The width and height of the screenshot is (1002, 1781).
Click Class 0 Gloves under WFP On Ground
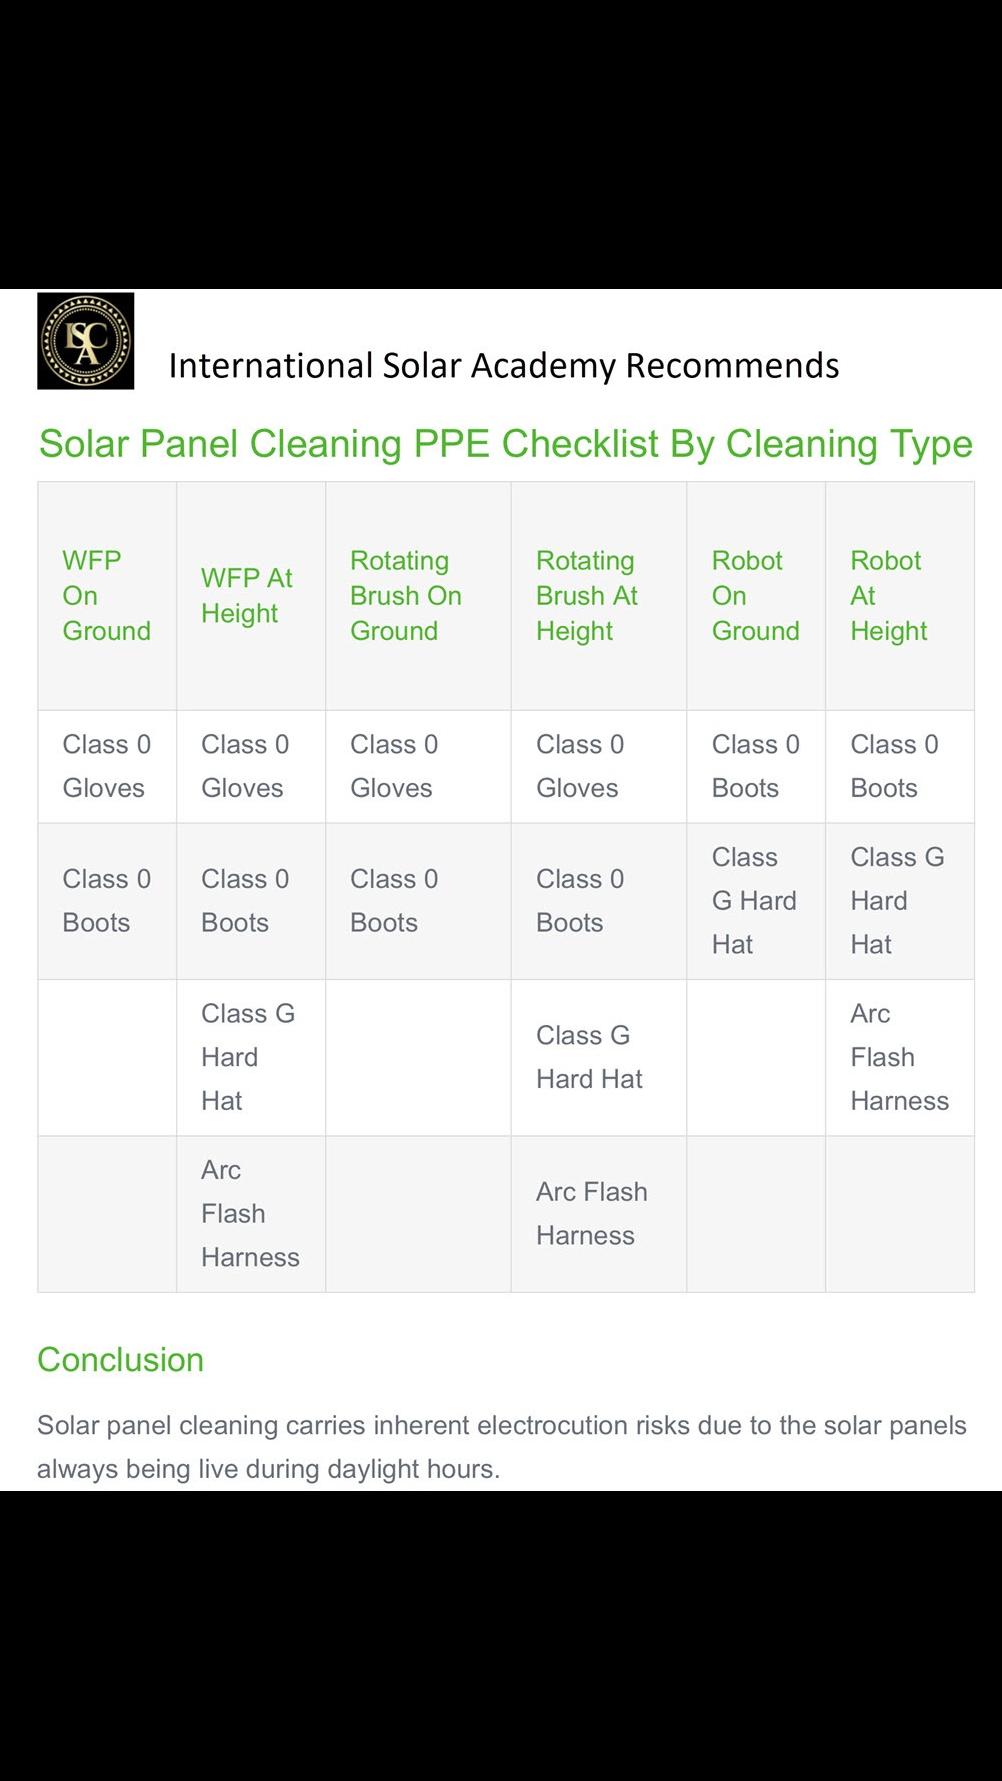pos(107,766)
